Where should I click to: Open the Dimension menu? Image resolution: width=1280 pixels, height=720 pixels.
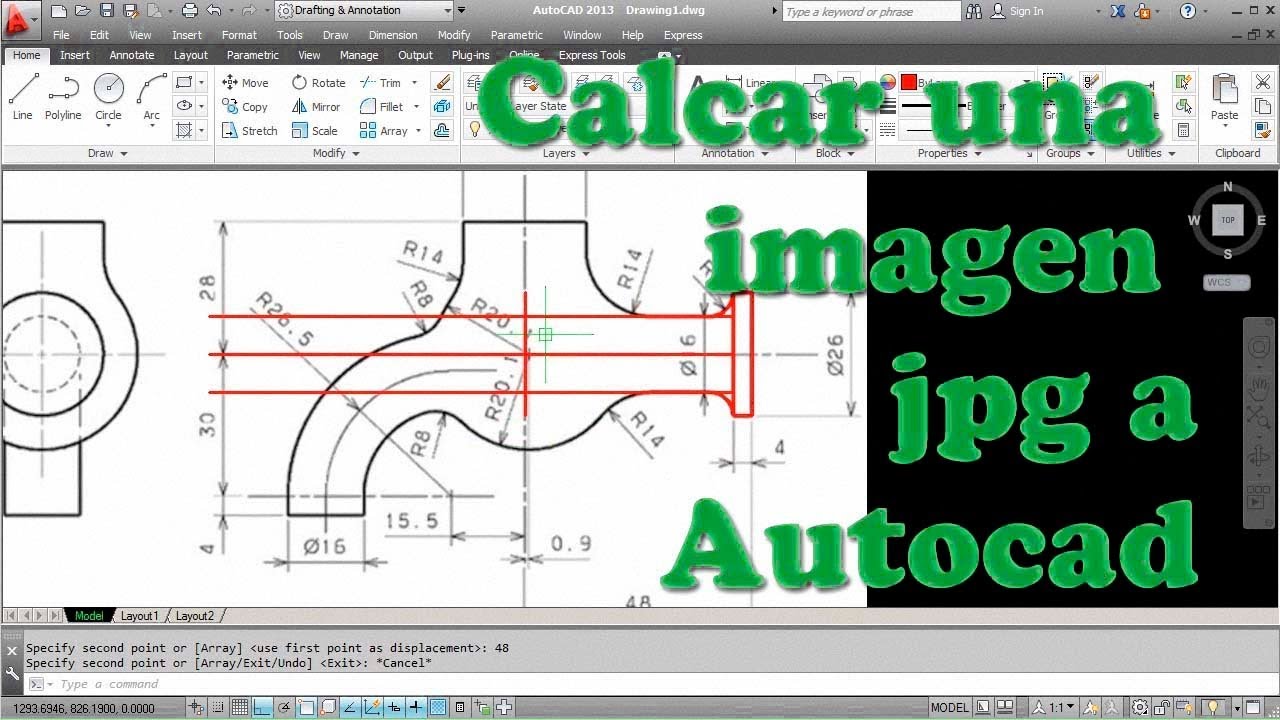pyautogui.click(x=393, y=35)
